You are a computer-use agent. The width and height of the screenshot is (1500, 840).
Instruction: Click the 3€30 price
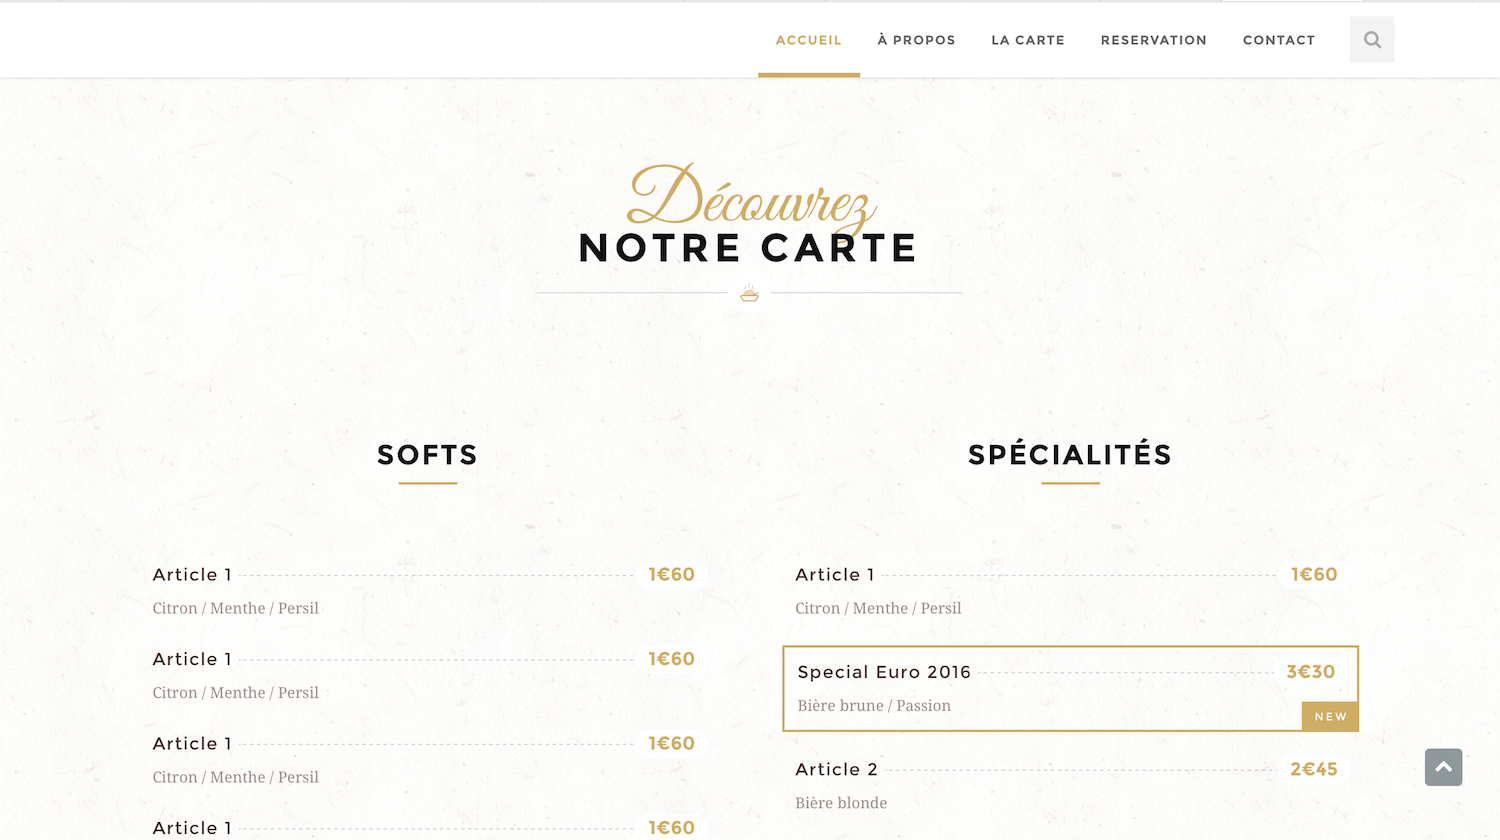point(1310,672)
